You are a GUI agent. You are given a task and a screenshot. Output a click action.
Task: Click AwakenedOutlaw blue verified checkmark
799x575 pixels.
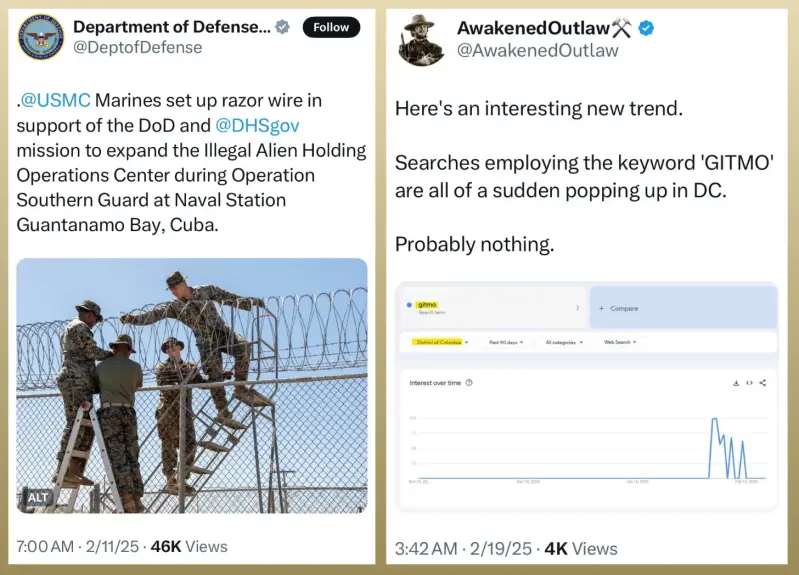coord(647,29)
